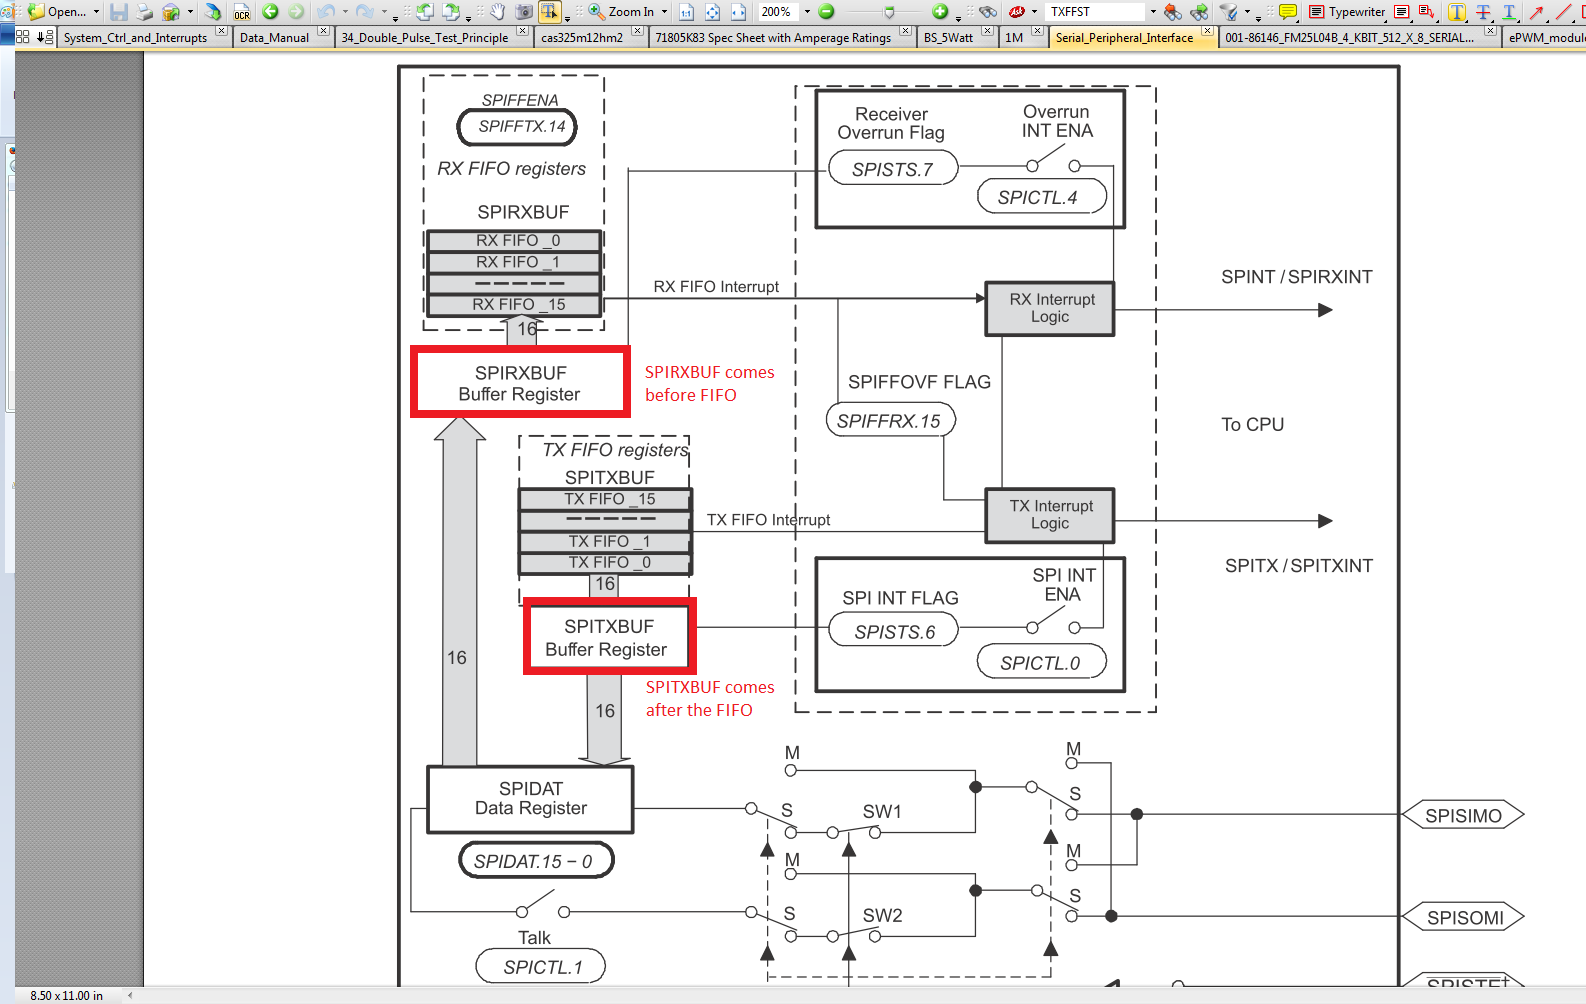
Task: Select the Highlight Text tool
Action: (1457, 12)
